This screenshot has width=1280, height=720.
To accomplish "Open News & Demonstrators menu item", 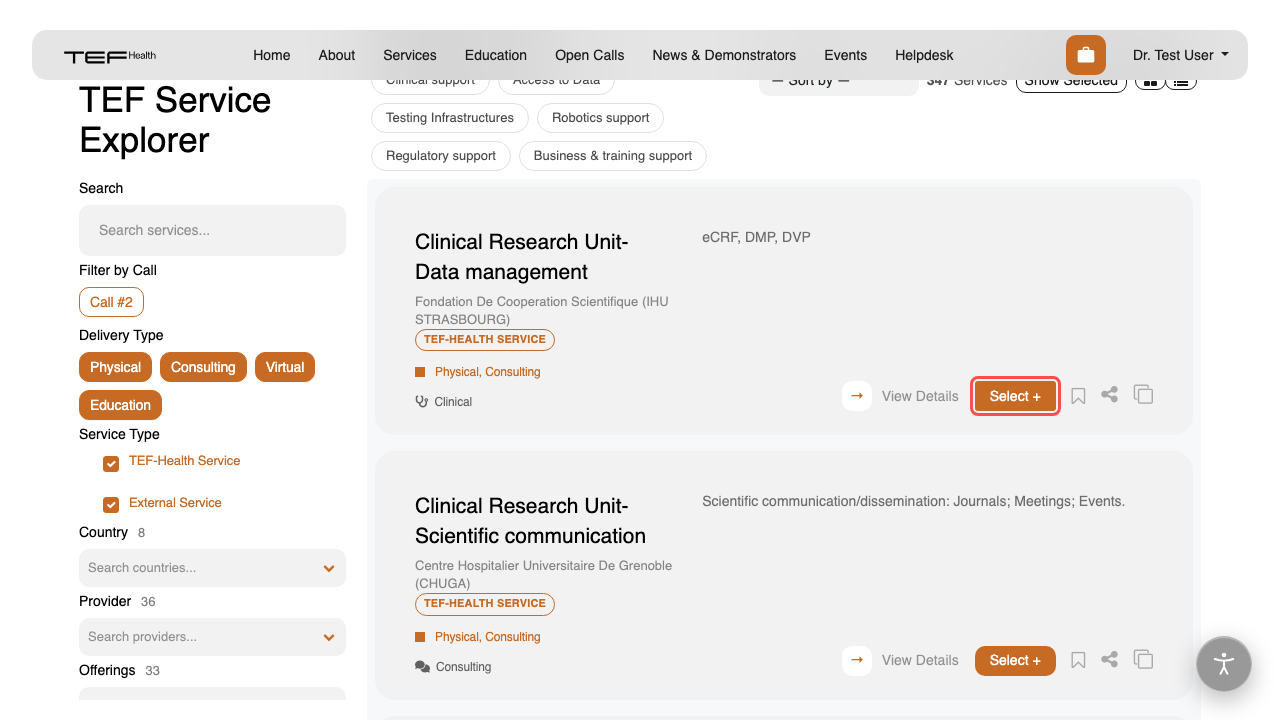I will (724, 55).
